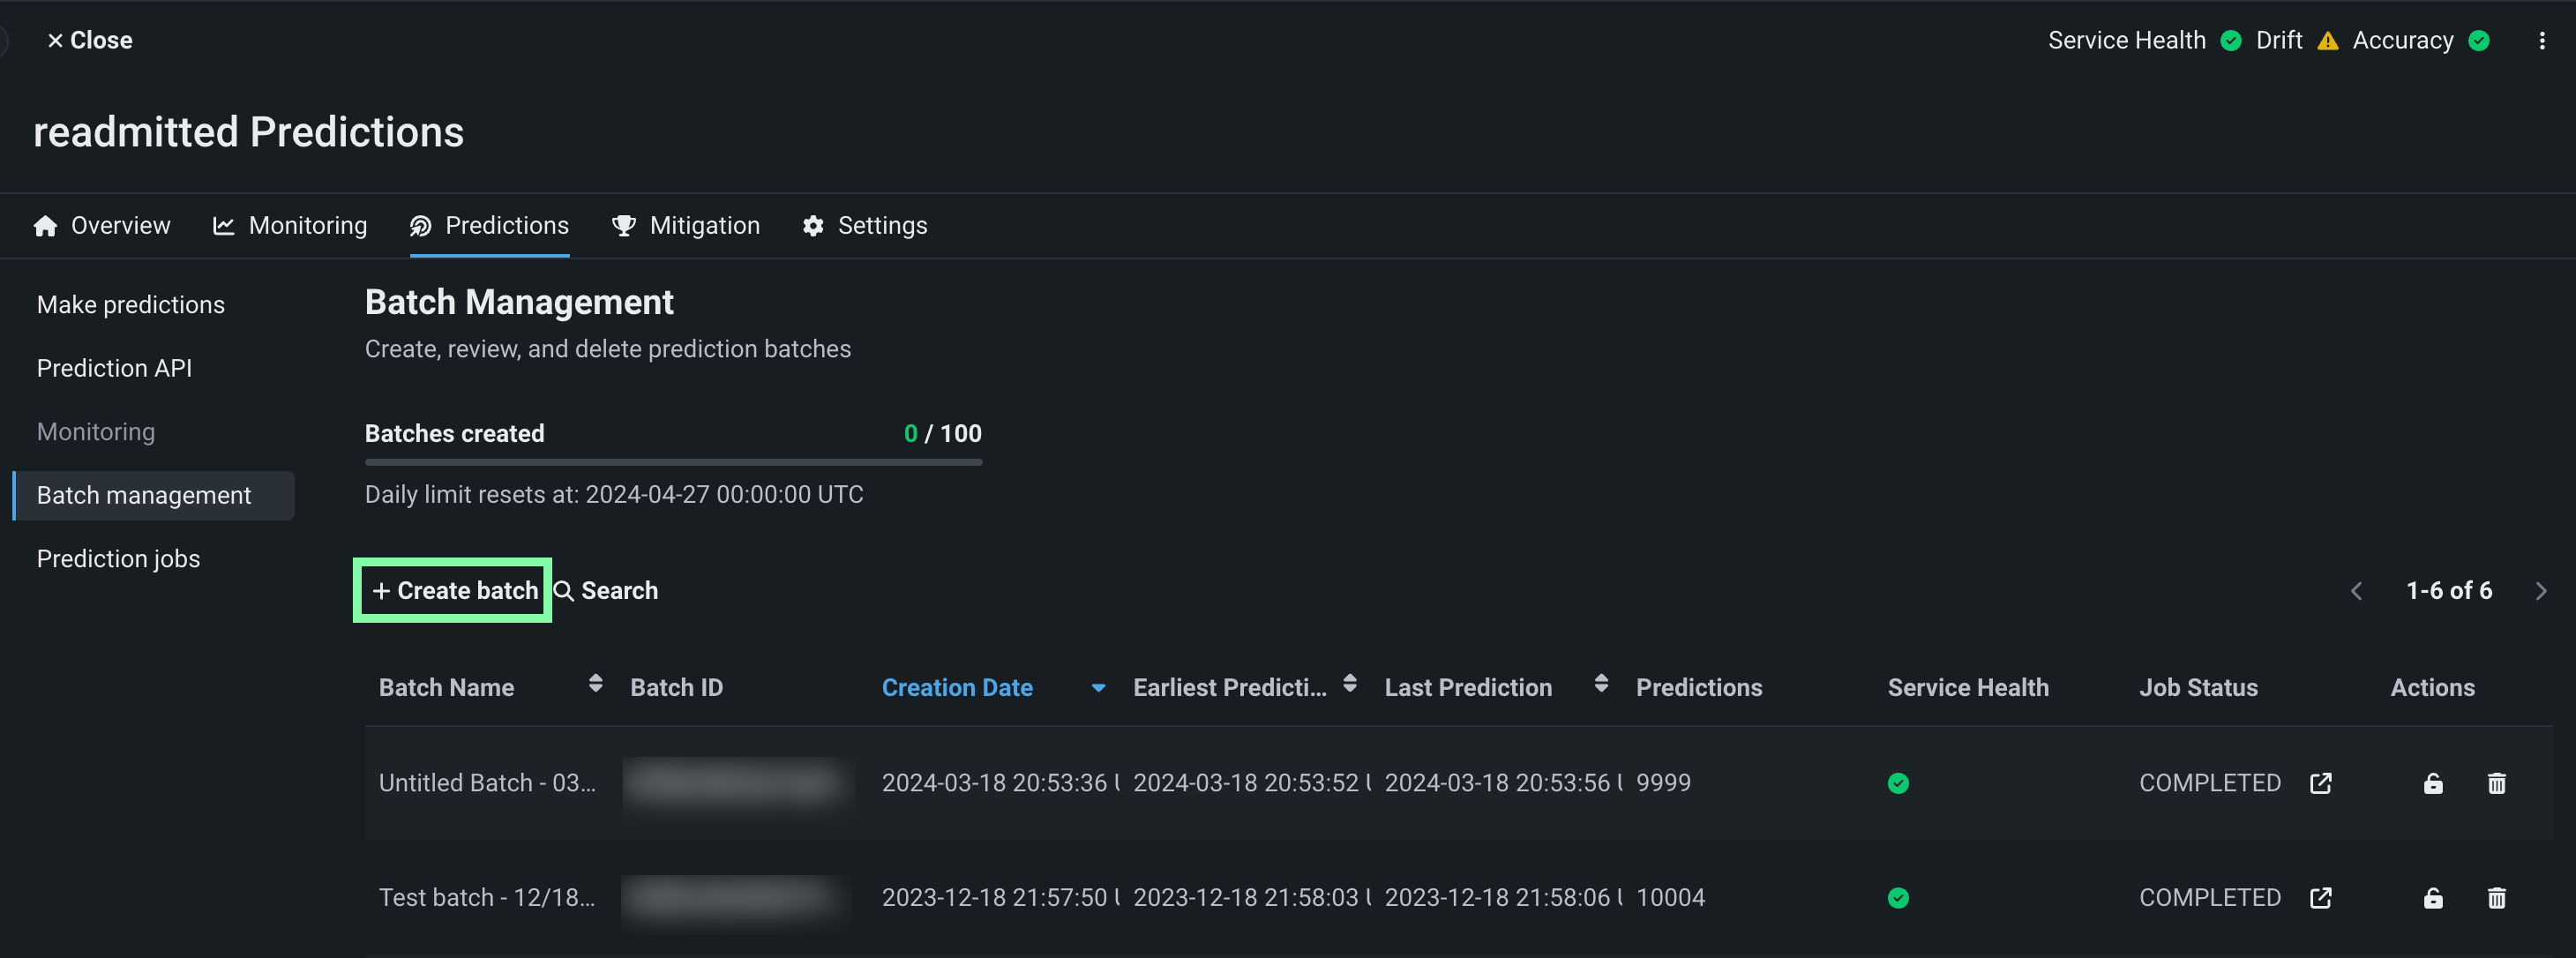Toggle Creation Date sort direction arrow

pyautogui.click(x=1098, y=688)
